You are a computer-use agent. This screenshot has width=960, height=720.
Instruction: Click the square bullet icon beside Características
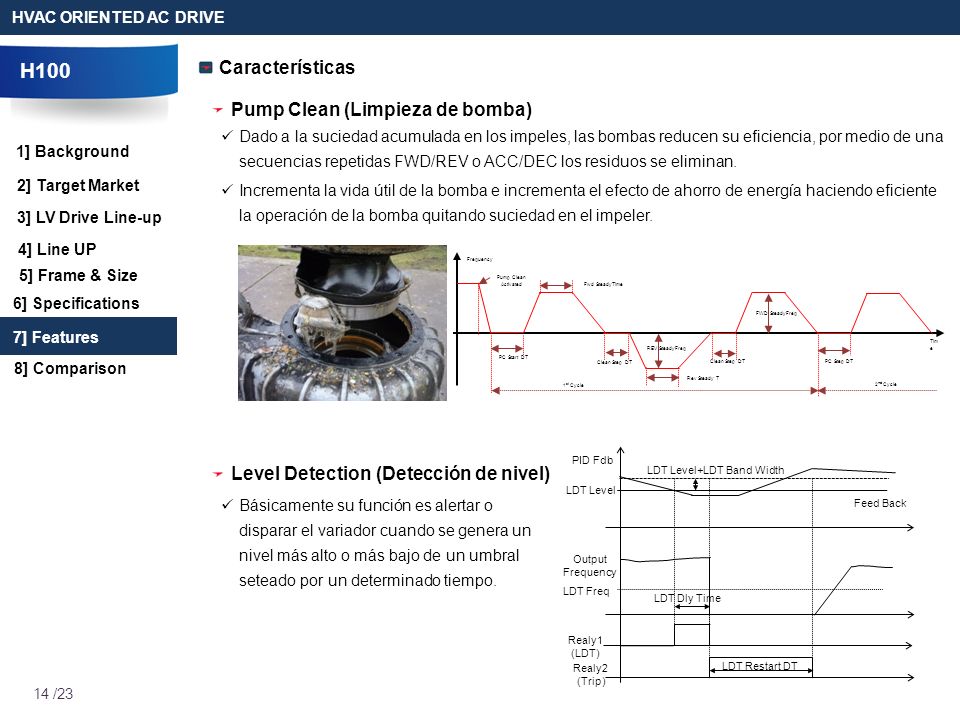[206, 67]
